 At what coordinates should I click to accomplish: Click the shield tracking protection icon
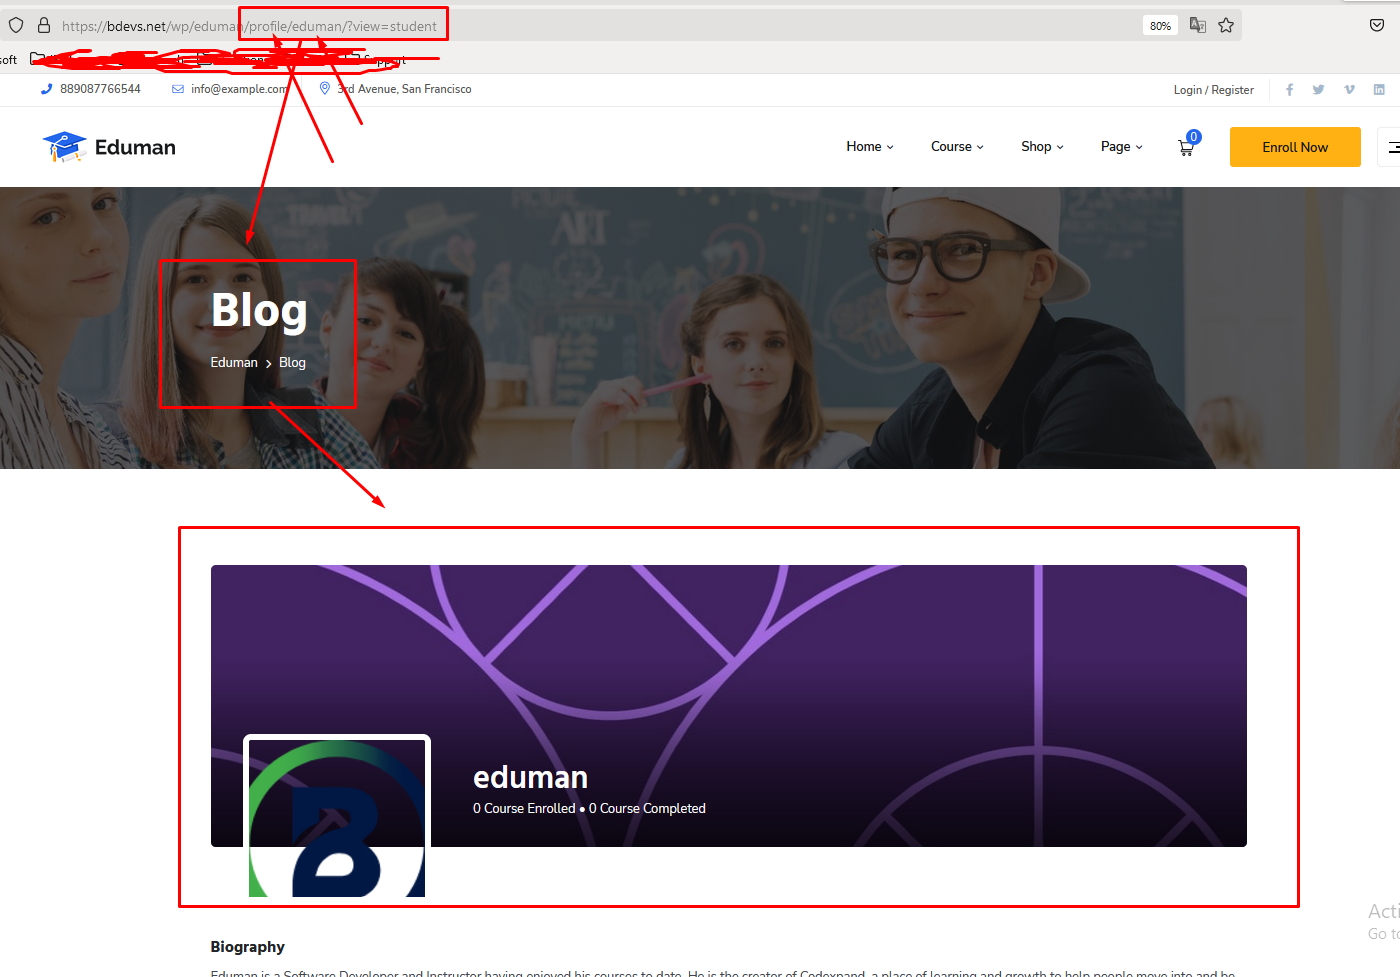point(16,25)
